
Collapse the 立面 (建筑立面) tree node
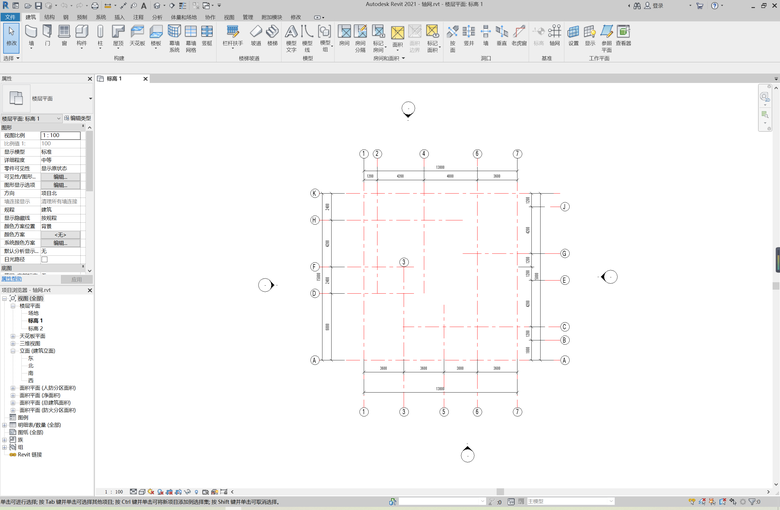coord(14,351)
